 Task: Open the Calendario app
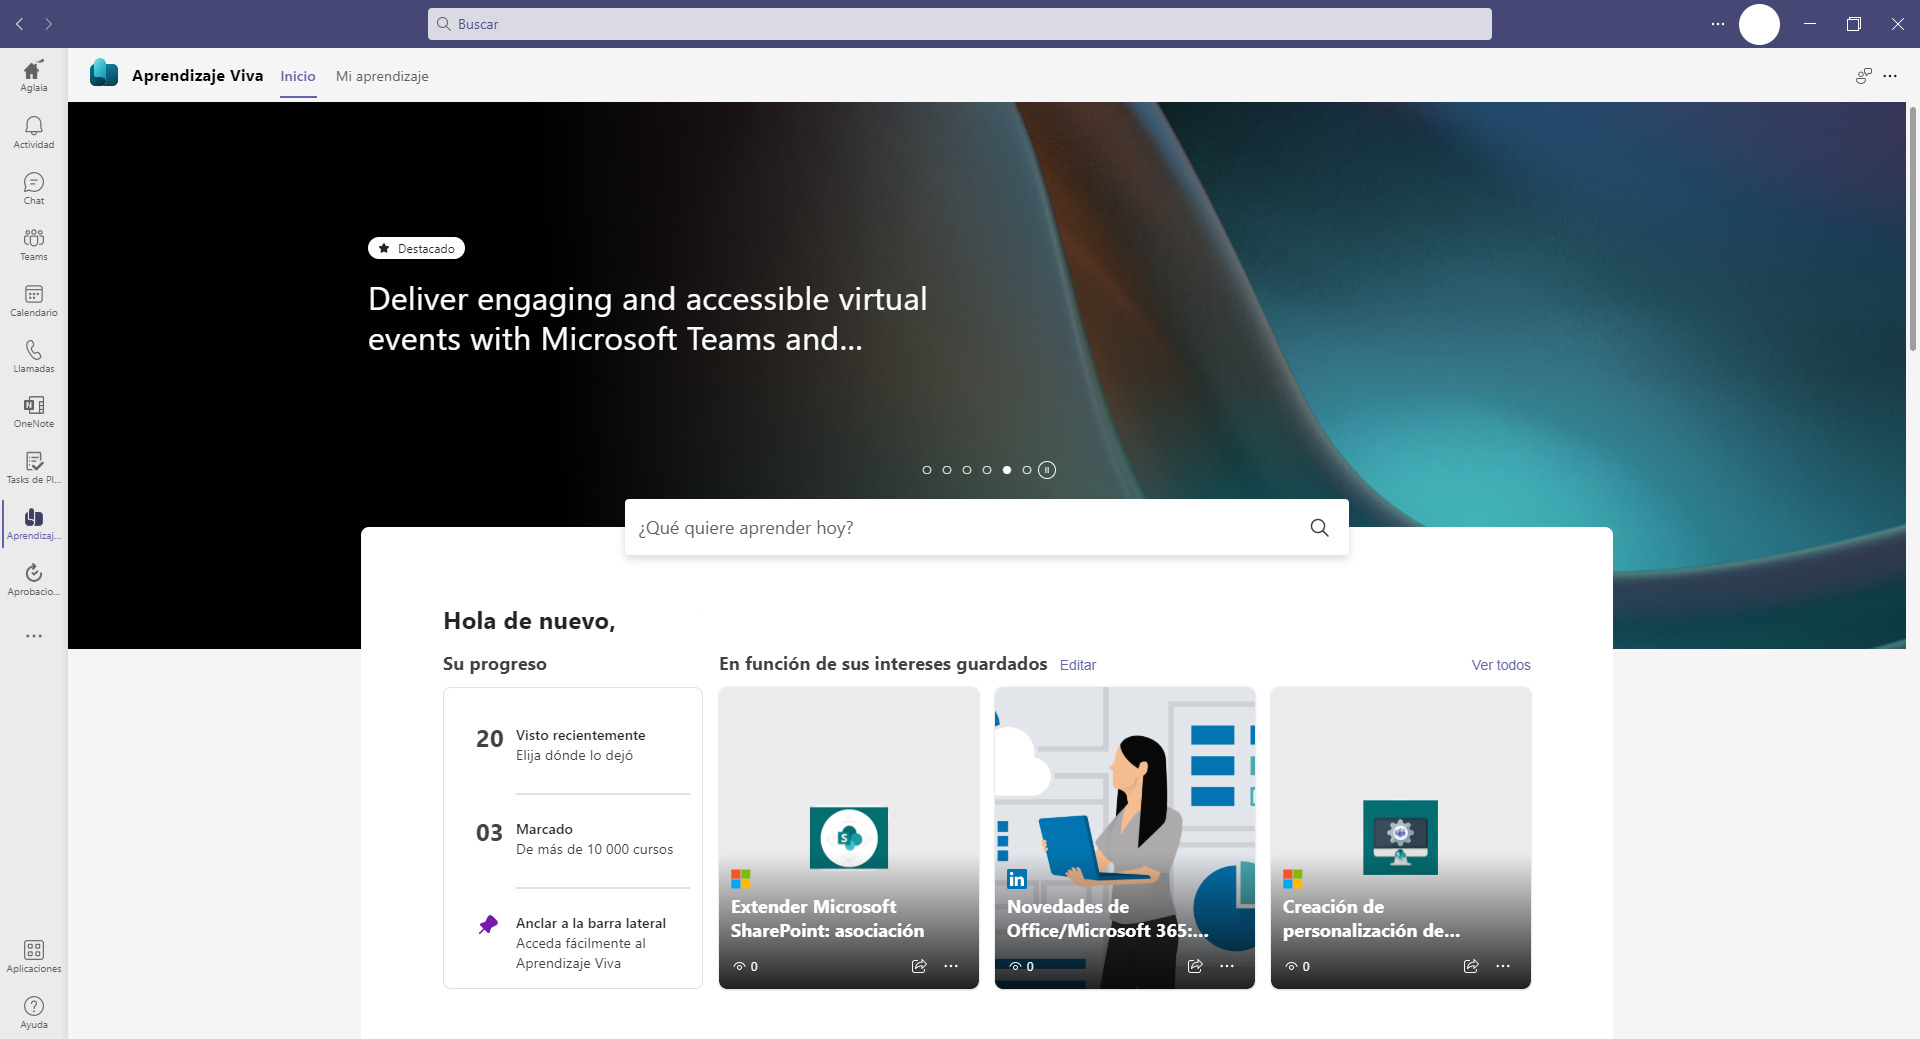(x=33, y=300)
